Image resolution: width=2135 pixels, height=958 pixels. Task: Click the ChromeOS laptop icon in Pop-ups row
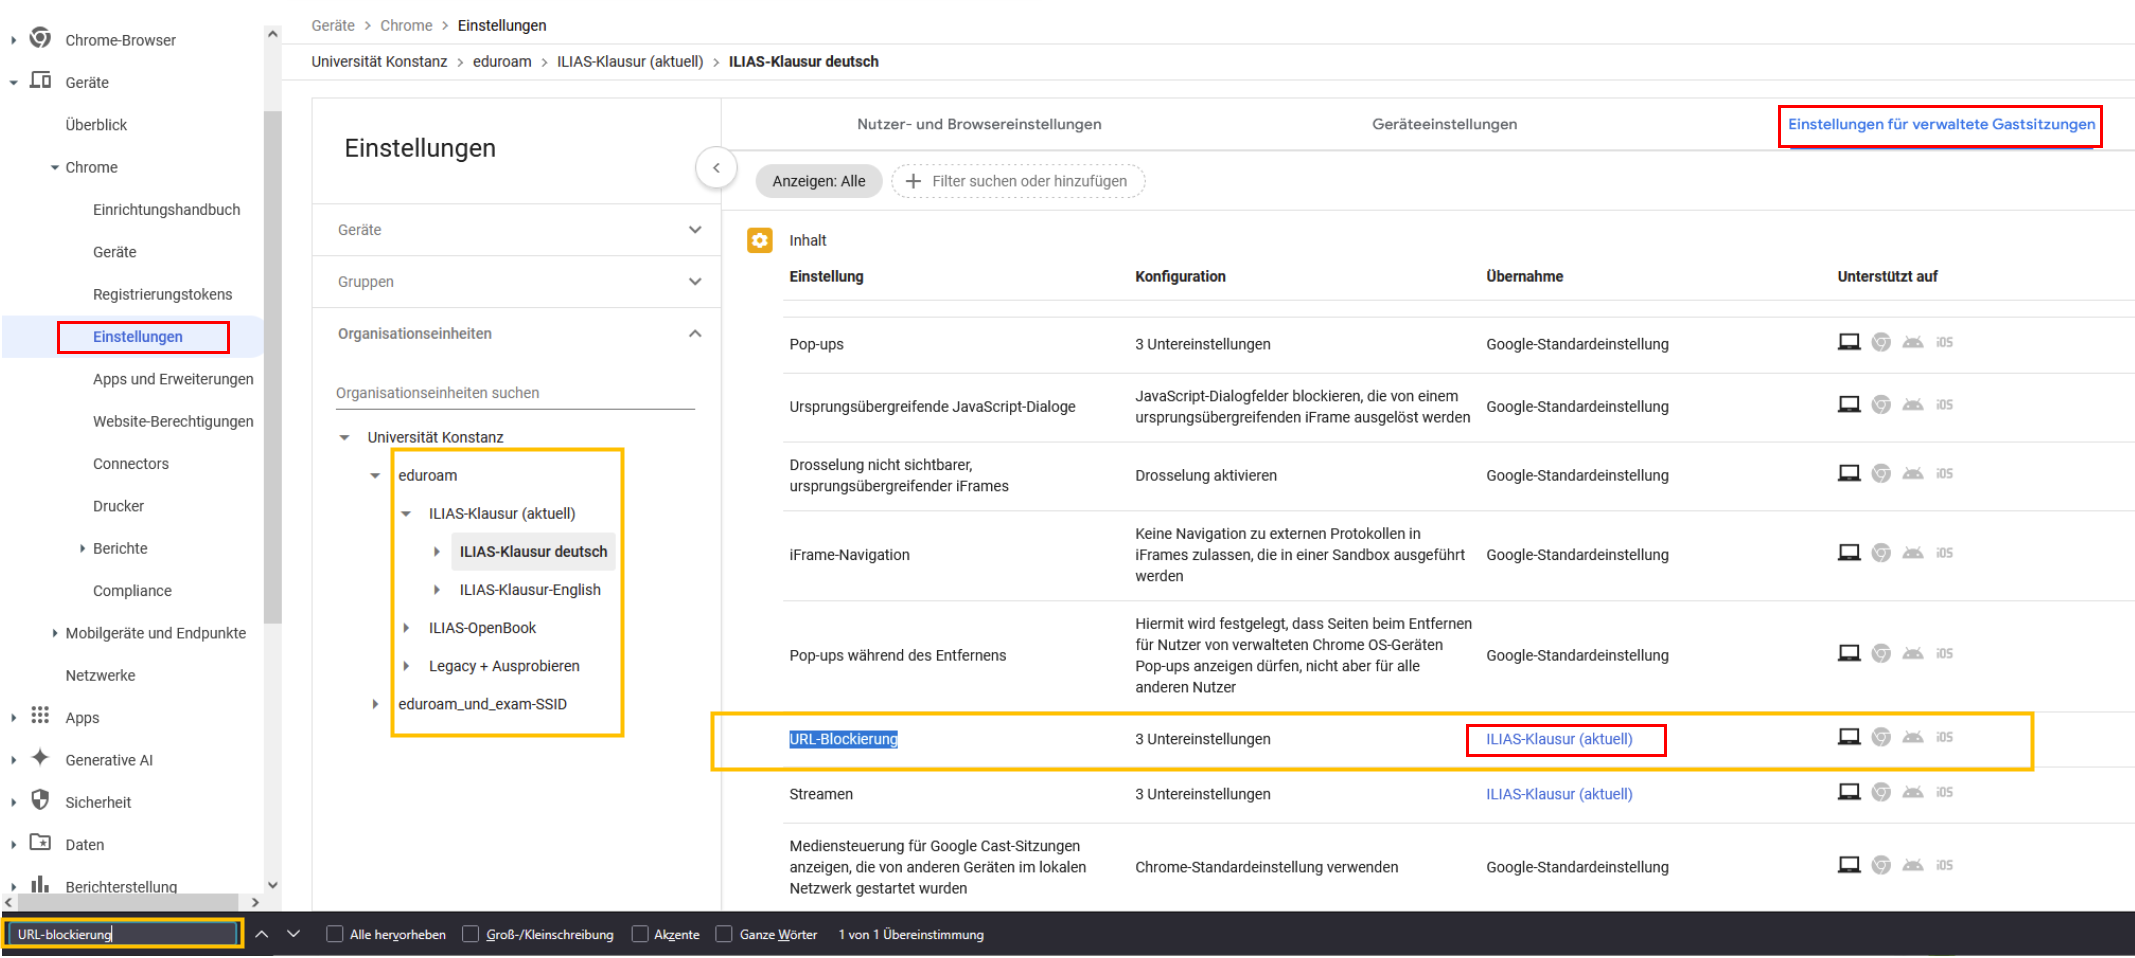coord(1849,342)
